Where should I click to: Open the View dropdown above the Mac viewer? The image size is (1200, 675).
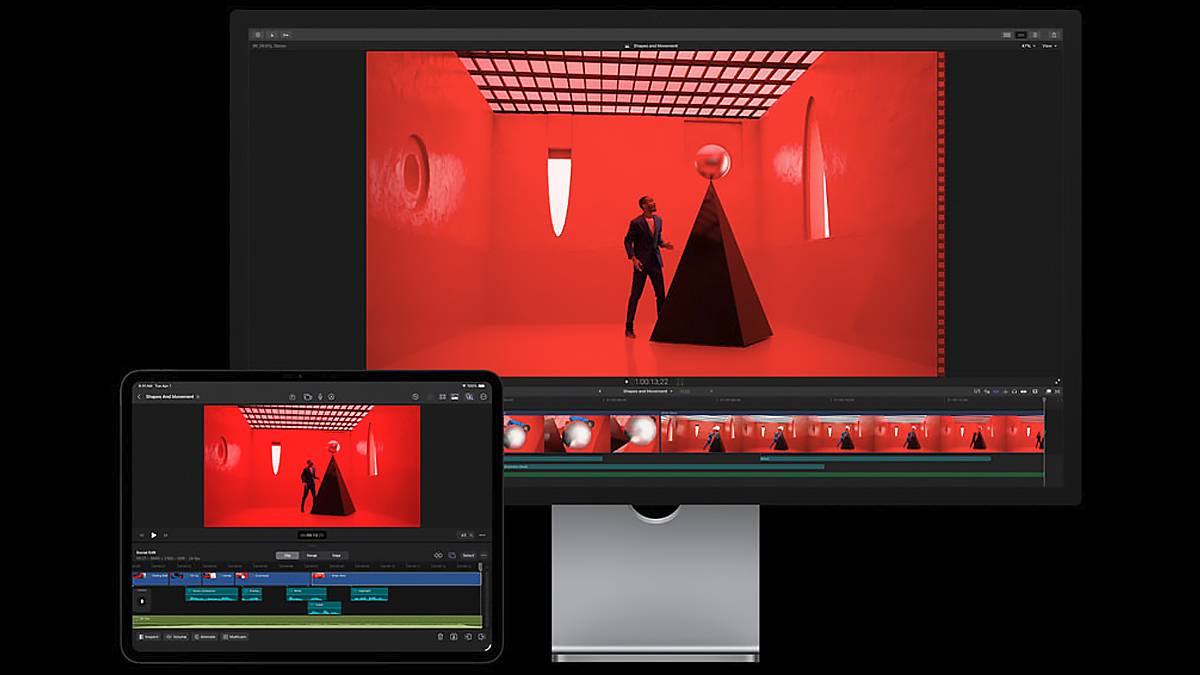click(x=1049, y=45)
